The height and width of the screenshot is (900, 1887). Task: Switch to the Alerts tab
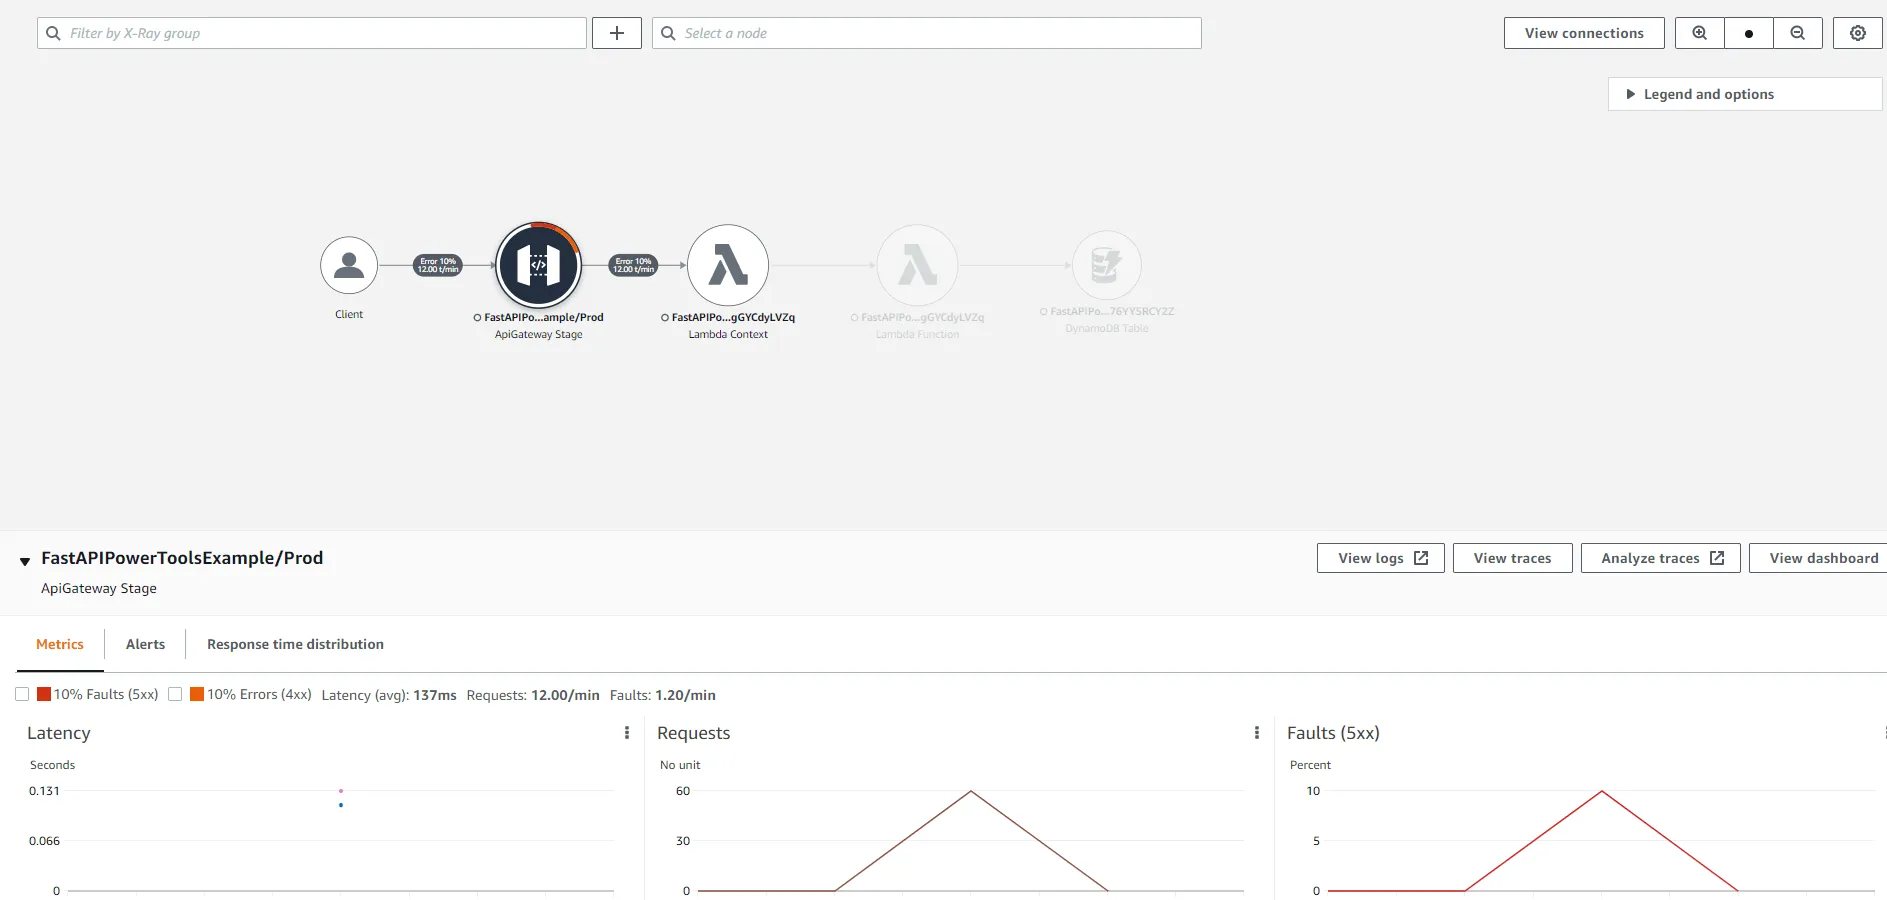[x=145, y=644]
